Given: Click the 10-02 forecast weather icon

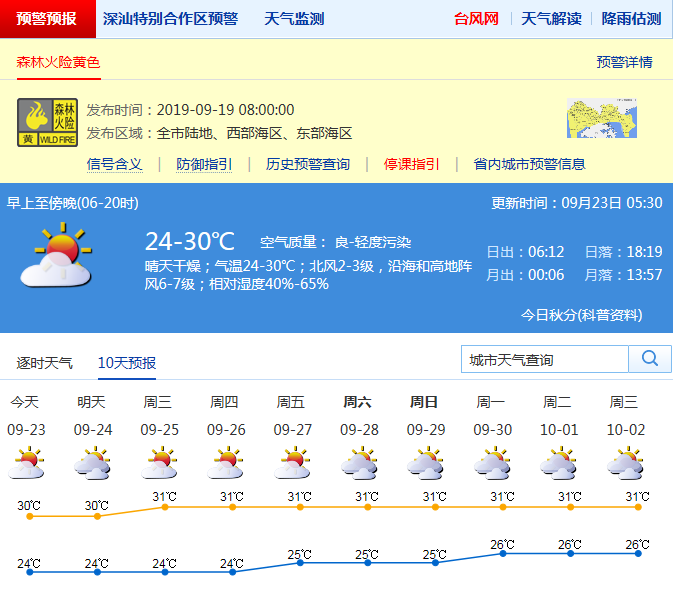Looking at the screenshot, I should [x=625, y=464].
